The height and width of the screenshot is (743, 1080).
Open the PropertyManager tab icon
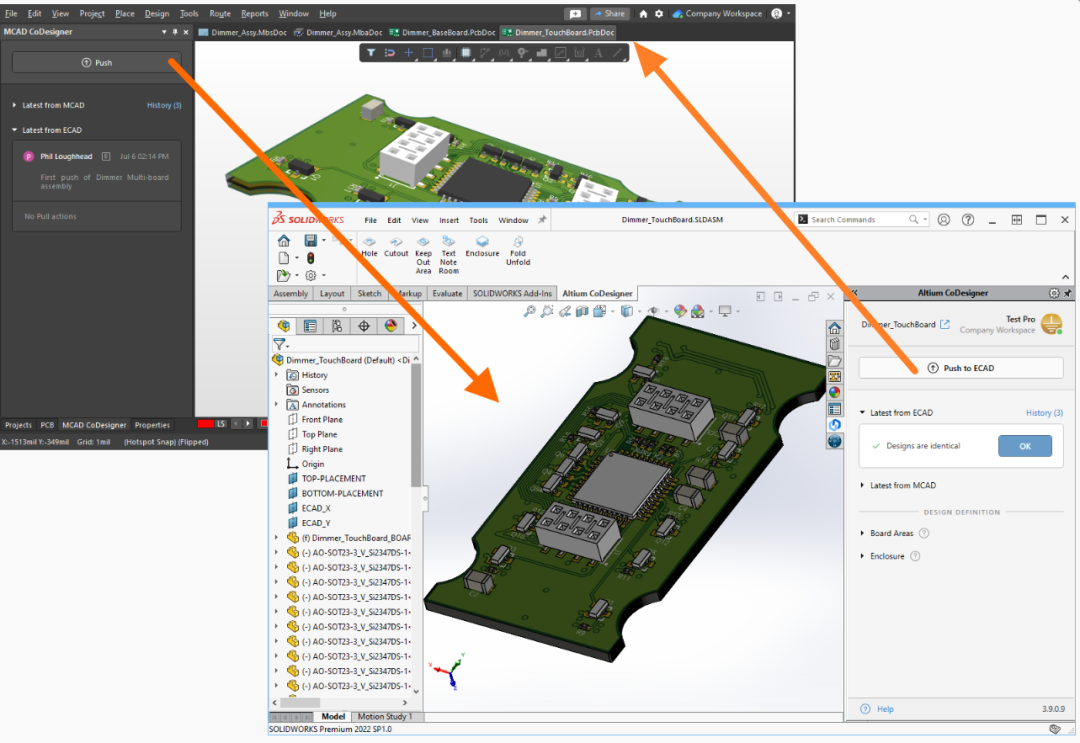[x=310, y=326]
